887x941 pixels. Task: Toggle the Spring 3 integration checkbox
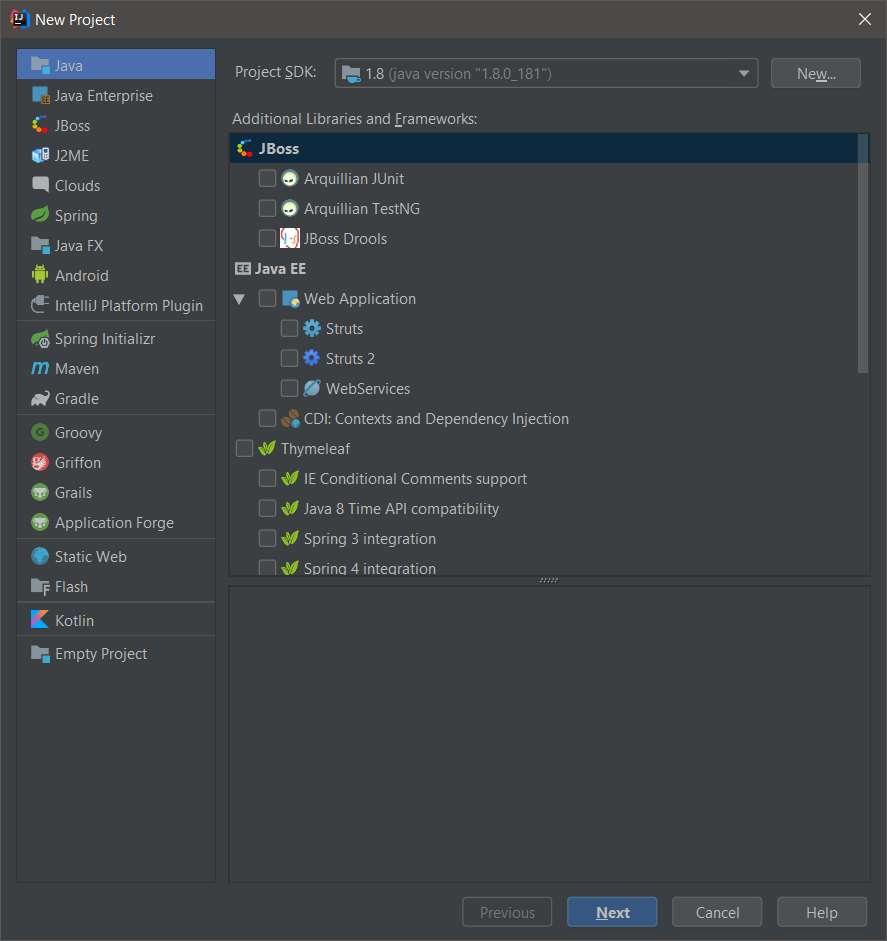point(267,538)
